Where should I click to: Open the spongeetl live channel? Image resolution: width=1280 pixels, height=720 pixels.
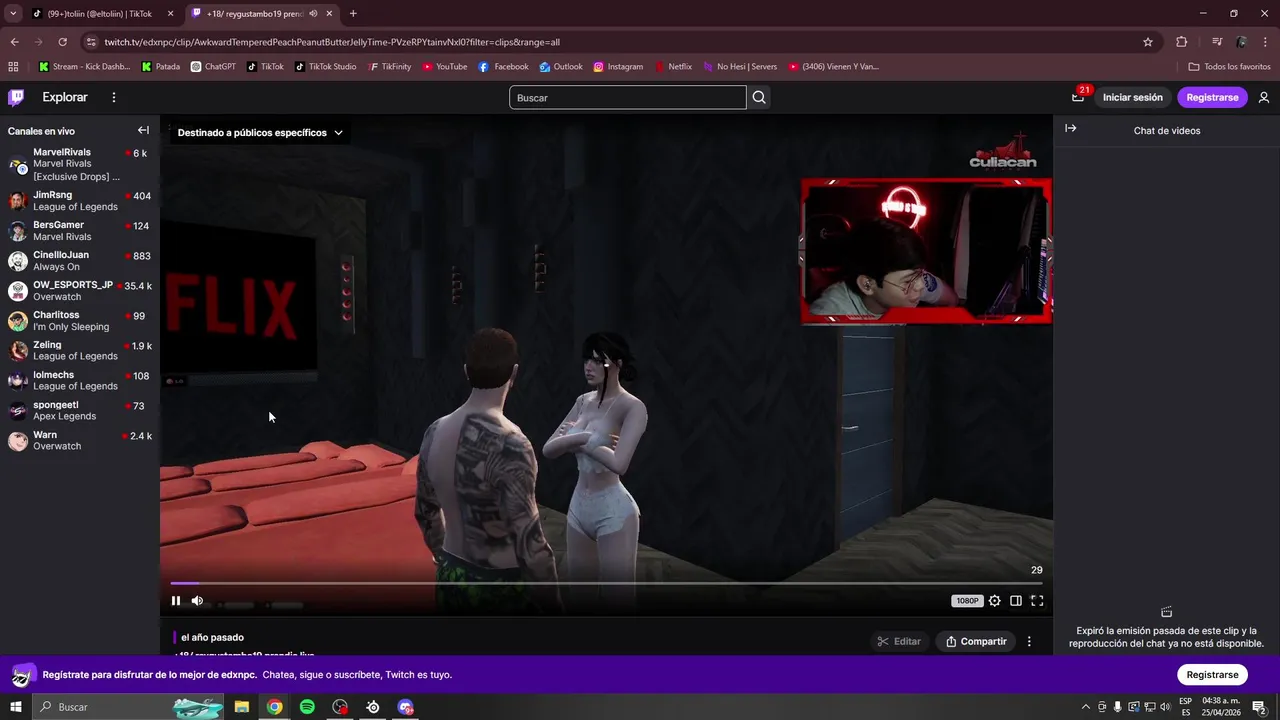click(80, 410)
